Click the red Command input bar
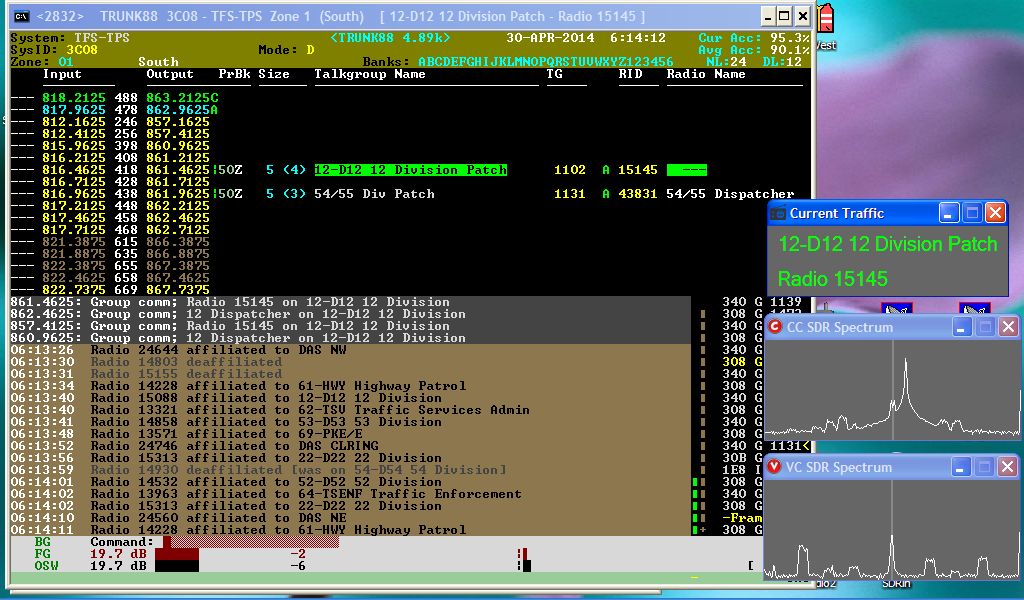This screenshot has width=1024, height=600. coord(250,542)
